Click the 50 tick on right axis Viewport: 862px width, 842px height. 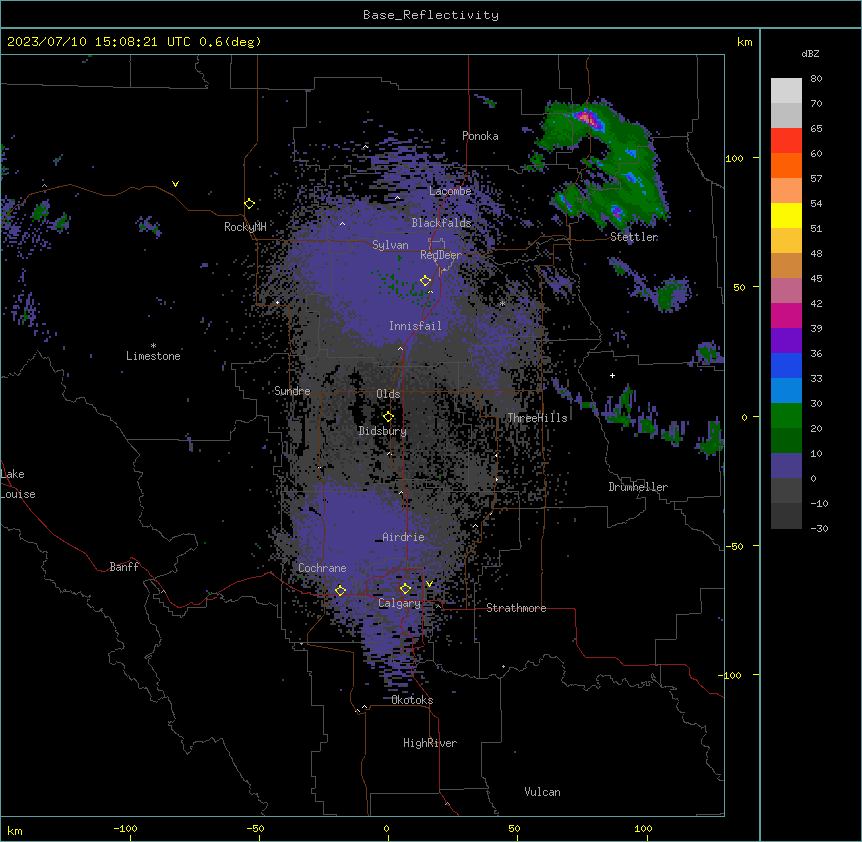click(739, 287)
